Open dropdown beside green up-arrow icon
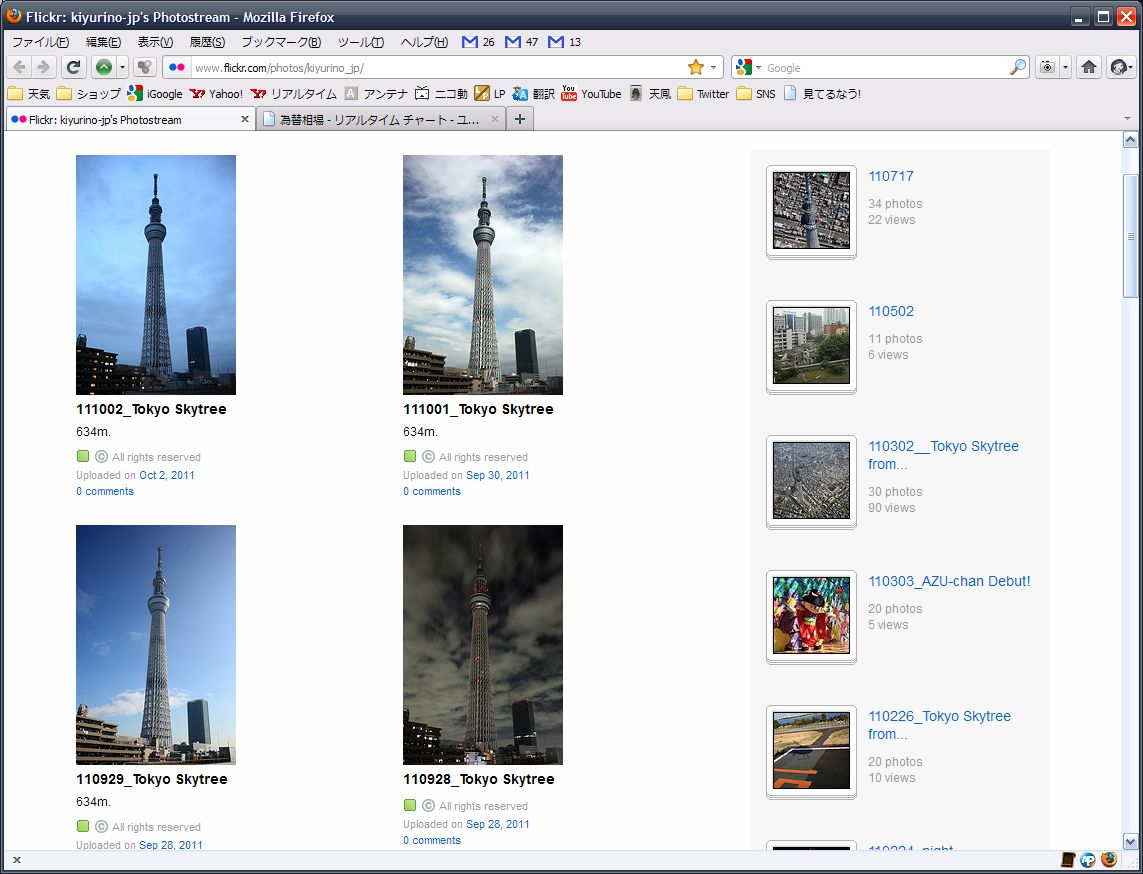Screen dimensions: 1143x874 pos(122,67)
